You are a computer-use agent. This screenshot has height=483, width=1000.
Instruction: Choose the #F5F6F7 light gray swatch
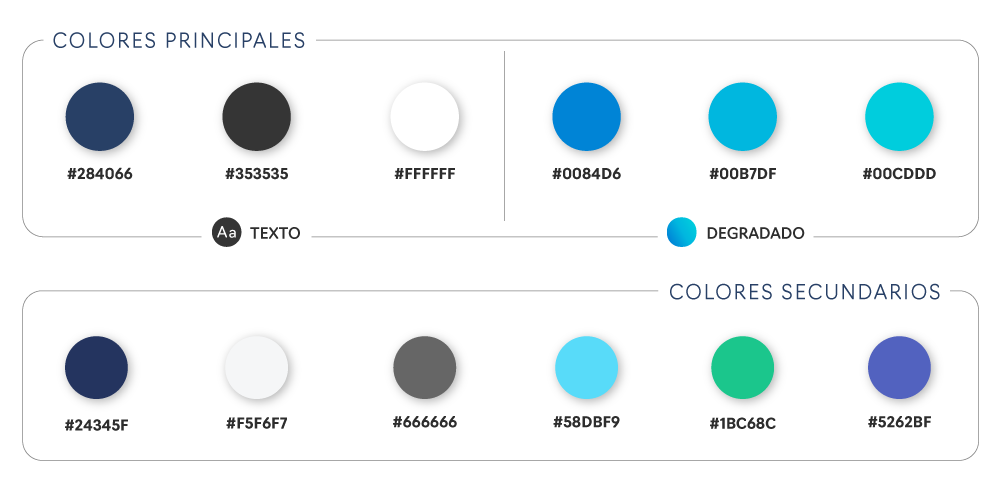256,368
